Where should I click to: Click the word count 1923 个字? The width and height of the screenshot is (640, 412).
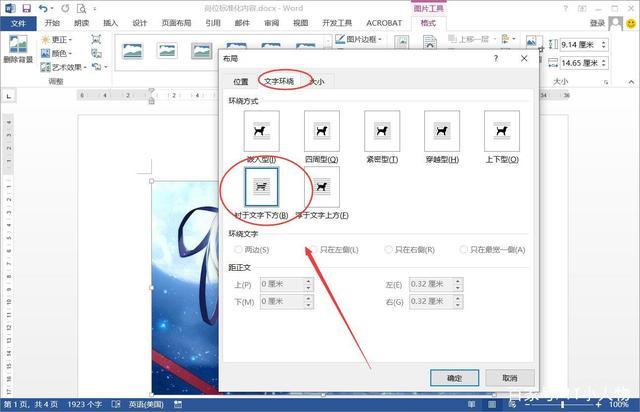[84, 404]
